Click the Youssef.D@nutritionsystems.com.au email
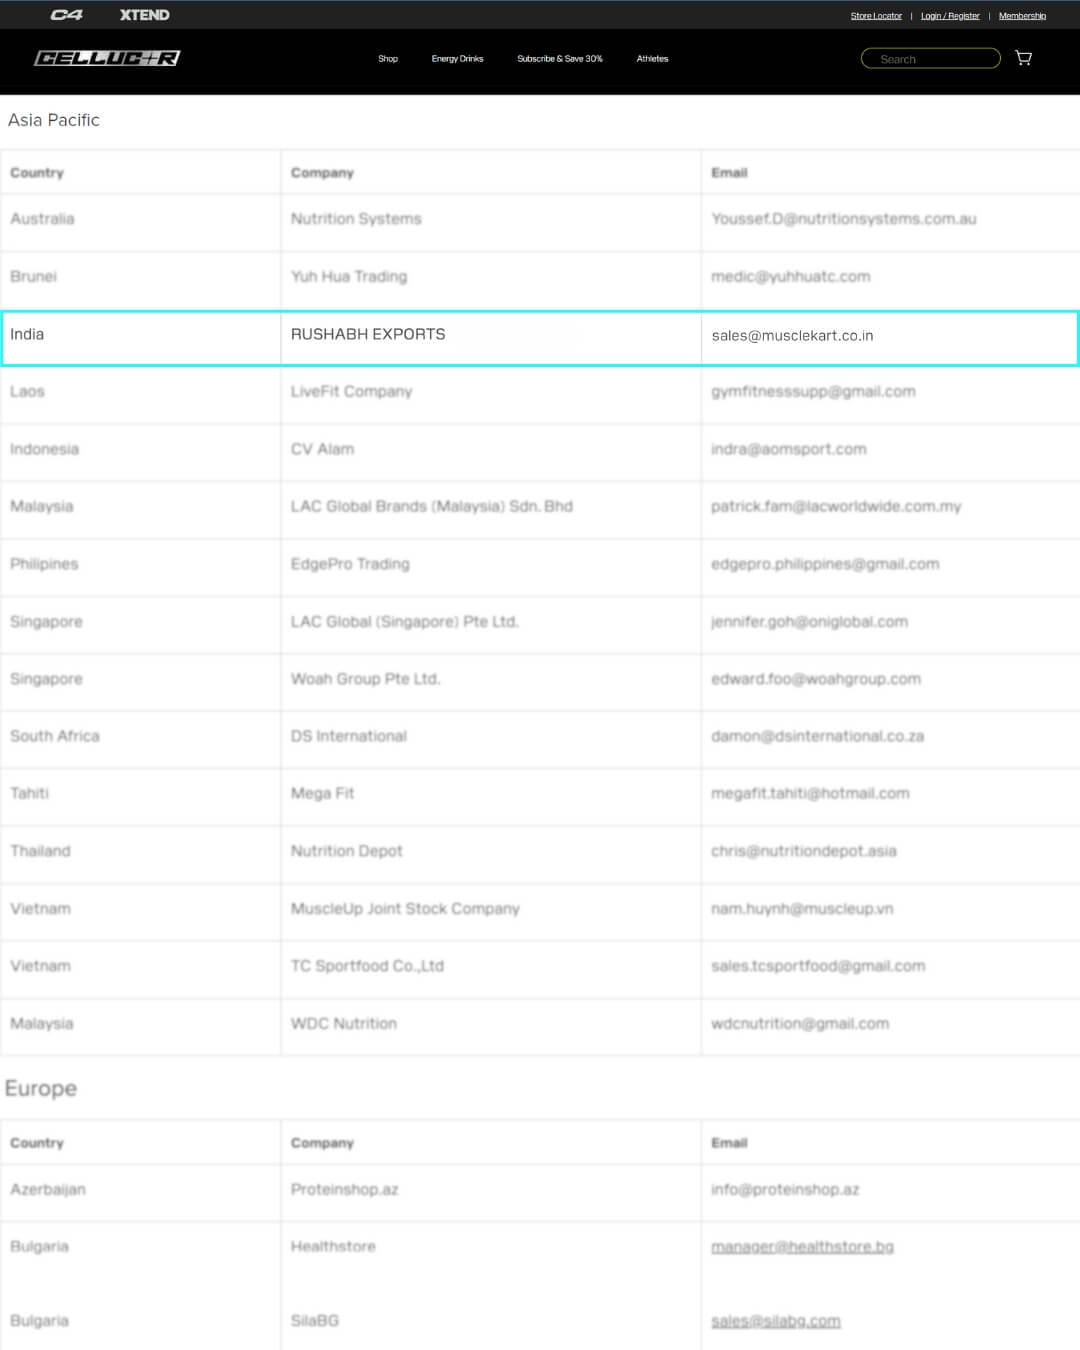Screen dimensions: 1080x1350 [843, 219]
